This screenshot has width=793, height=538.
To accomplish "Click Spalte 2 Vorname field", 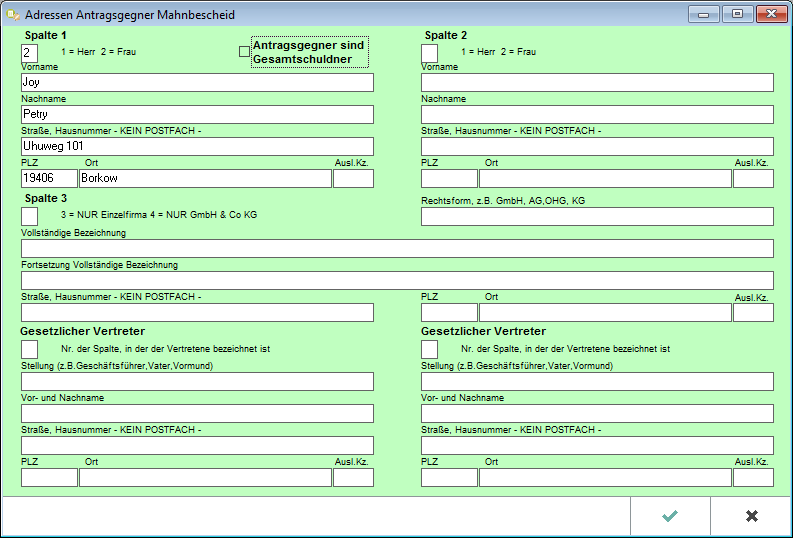I will (x=597, y=82).
